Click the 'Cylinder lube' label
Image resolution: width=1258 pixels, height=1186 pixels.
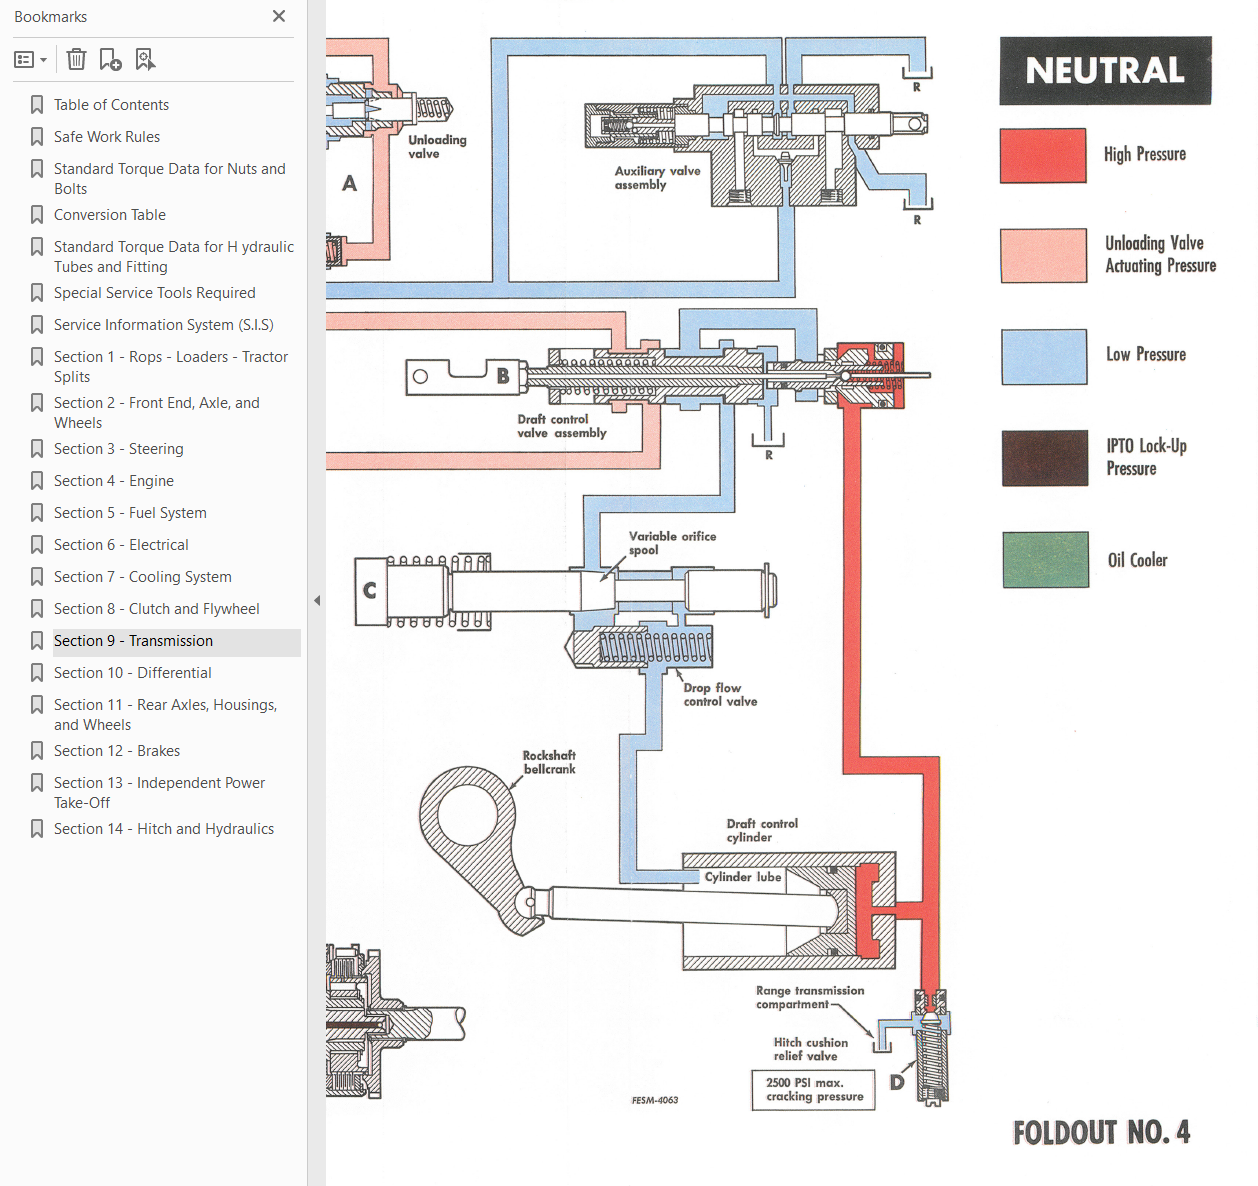tap(743, 877)
